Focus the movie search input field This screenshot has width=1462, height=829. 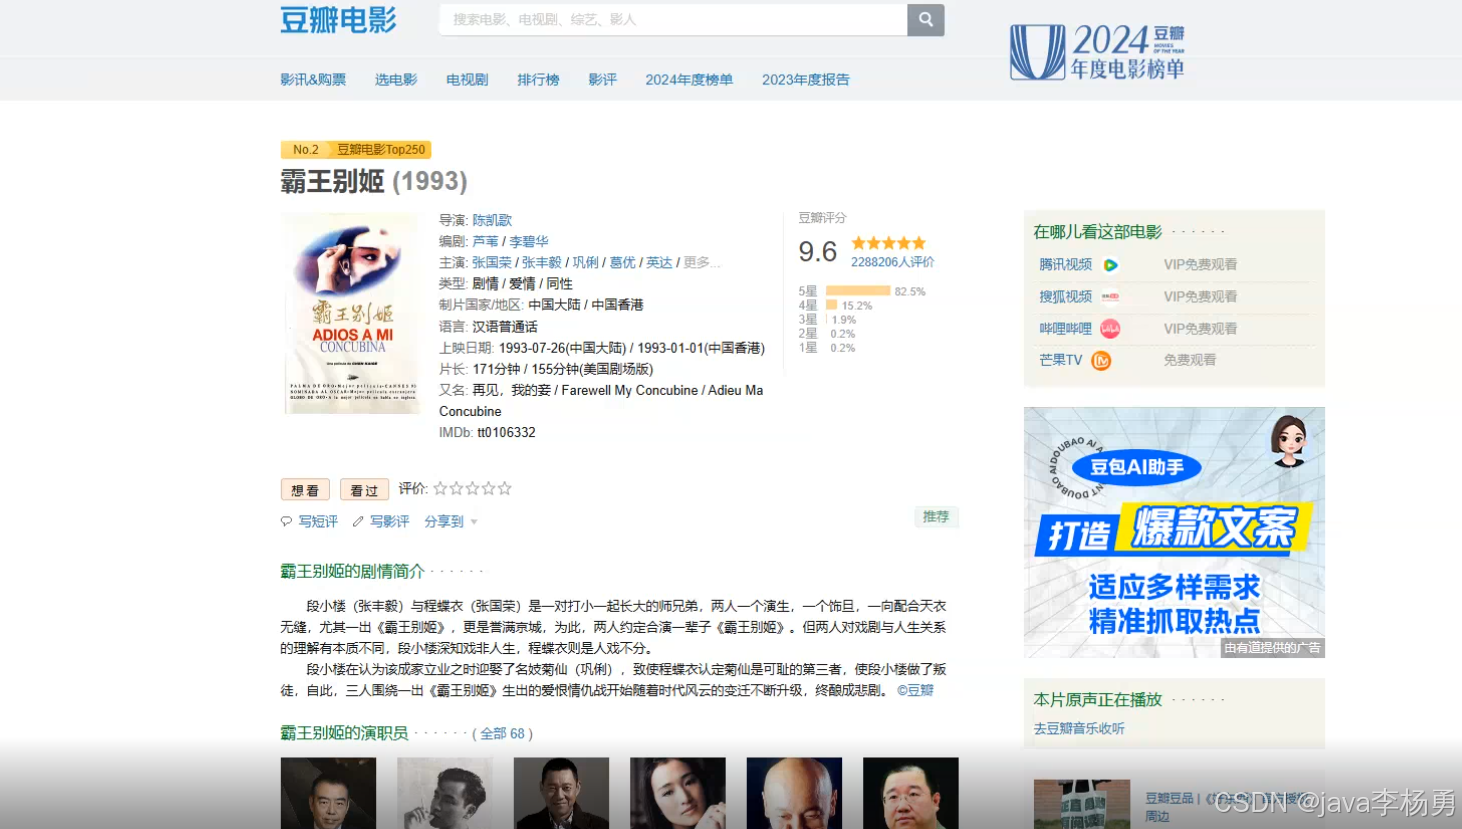(673, 19)
